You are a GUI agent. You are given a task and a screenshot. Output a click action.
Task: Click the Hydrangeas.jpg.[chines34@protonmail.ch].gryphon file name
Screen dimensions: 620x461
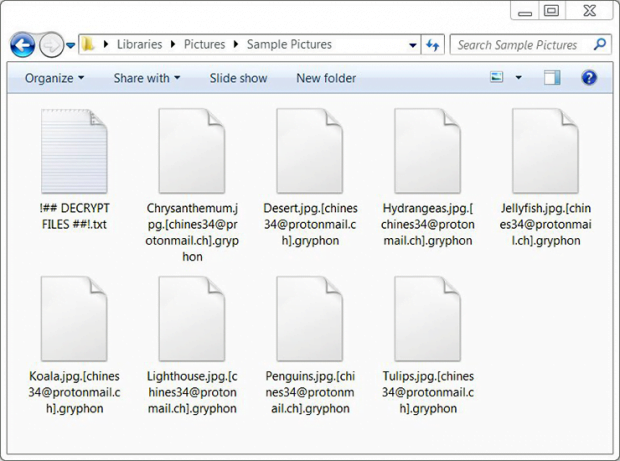click(428, 224)
